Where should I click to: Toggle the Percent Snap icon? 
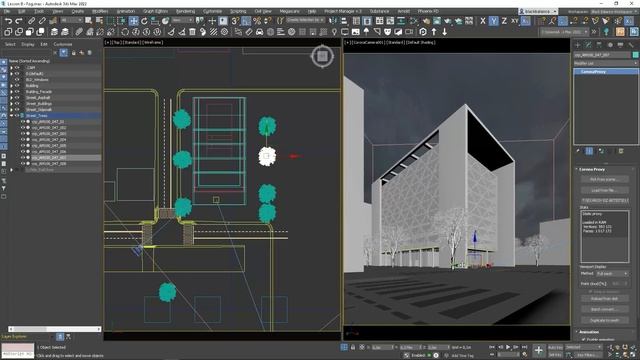pos(257,21)
